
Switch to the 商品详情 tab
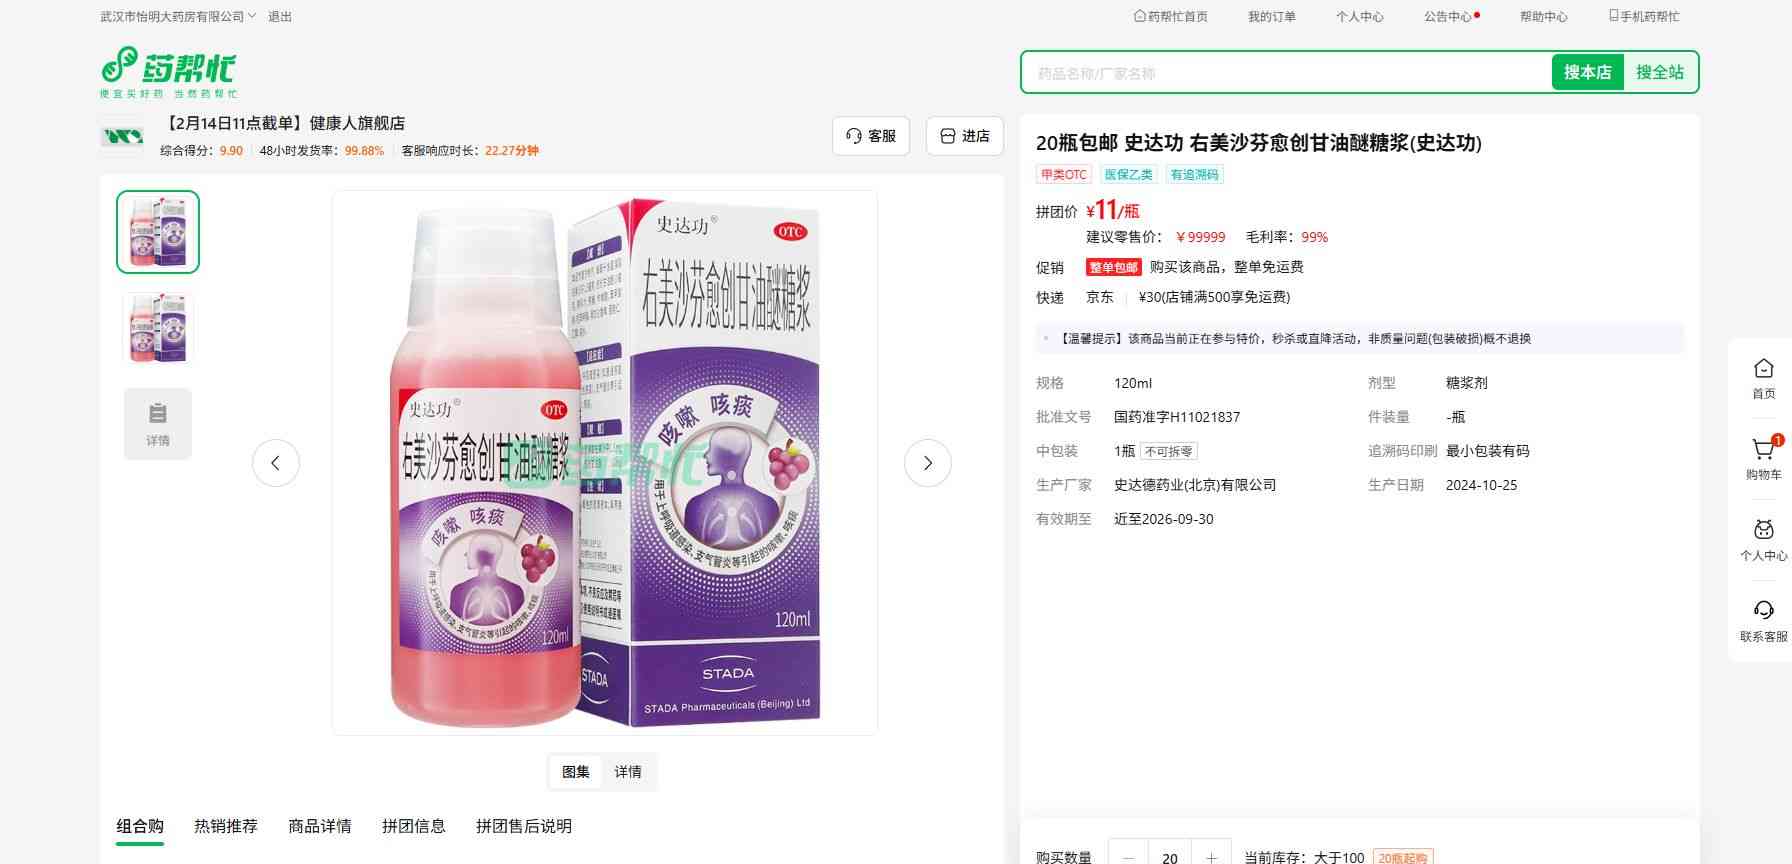click(x=320, y=826)
